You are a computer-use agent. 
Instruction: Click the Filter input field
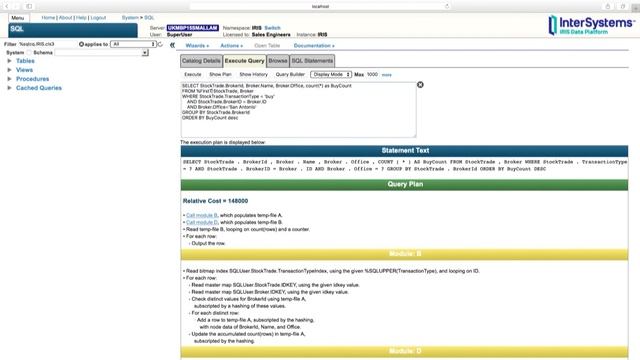(x=47, y=44)
